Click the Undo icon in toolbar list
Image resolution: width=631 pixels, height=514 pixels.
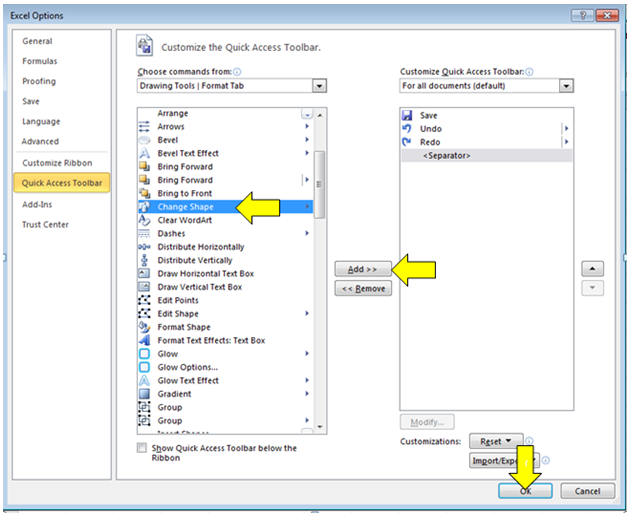pyautogui.click(x=407, y=129)
